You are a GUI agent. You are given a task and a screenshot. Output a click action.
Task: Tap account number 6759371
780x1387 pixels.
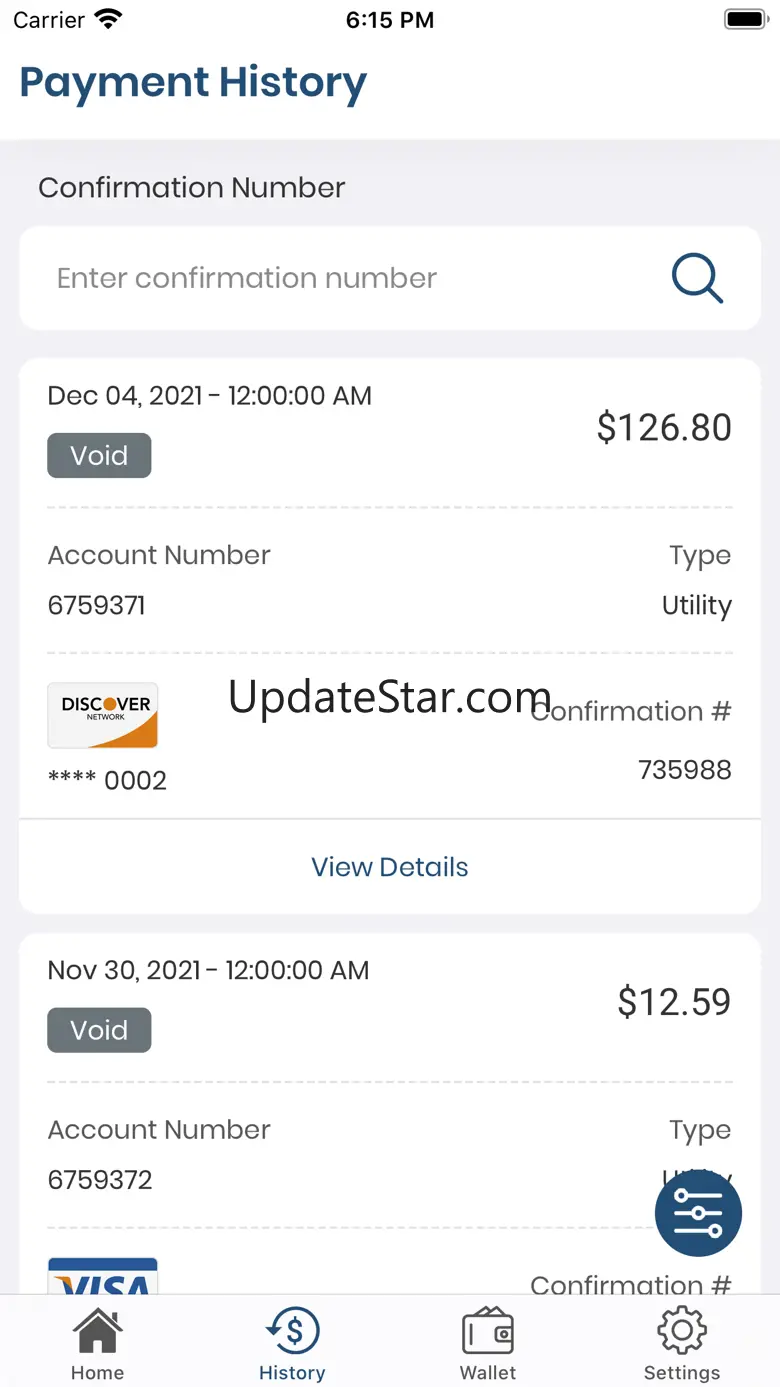pyautogui.click(x=97, y=606)
